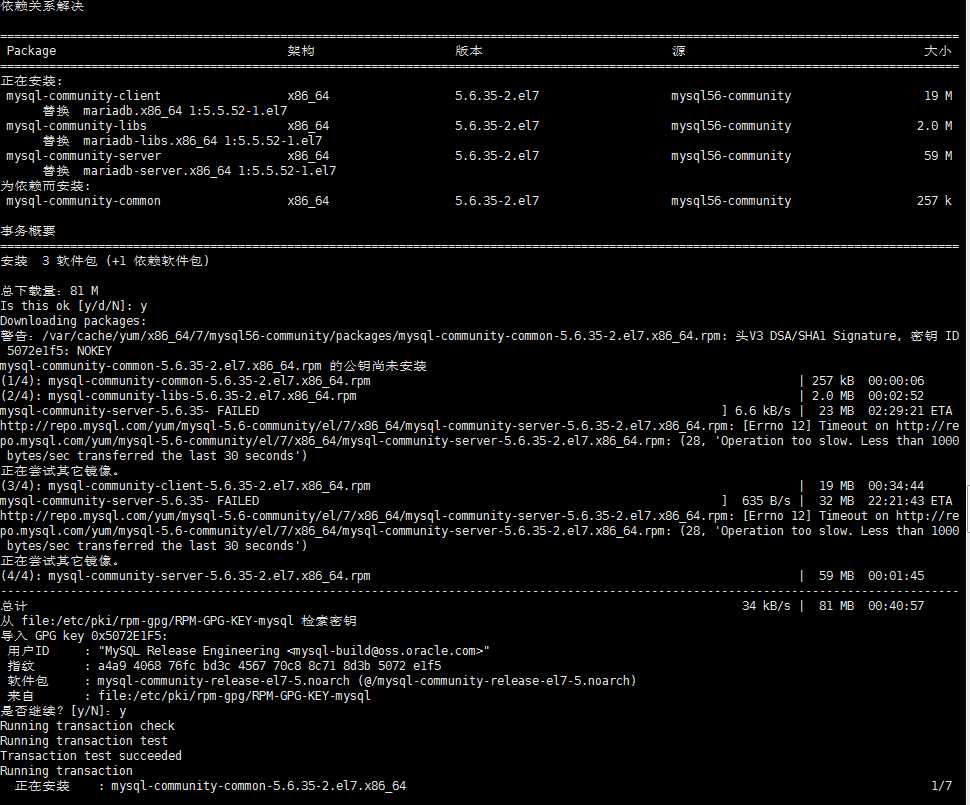
Task: Click the 'Package' column header text
Action: pyautogui.click(x=31, y=51)
